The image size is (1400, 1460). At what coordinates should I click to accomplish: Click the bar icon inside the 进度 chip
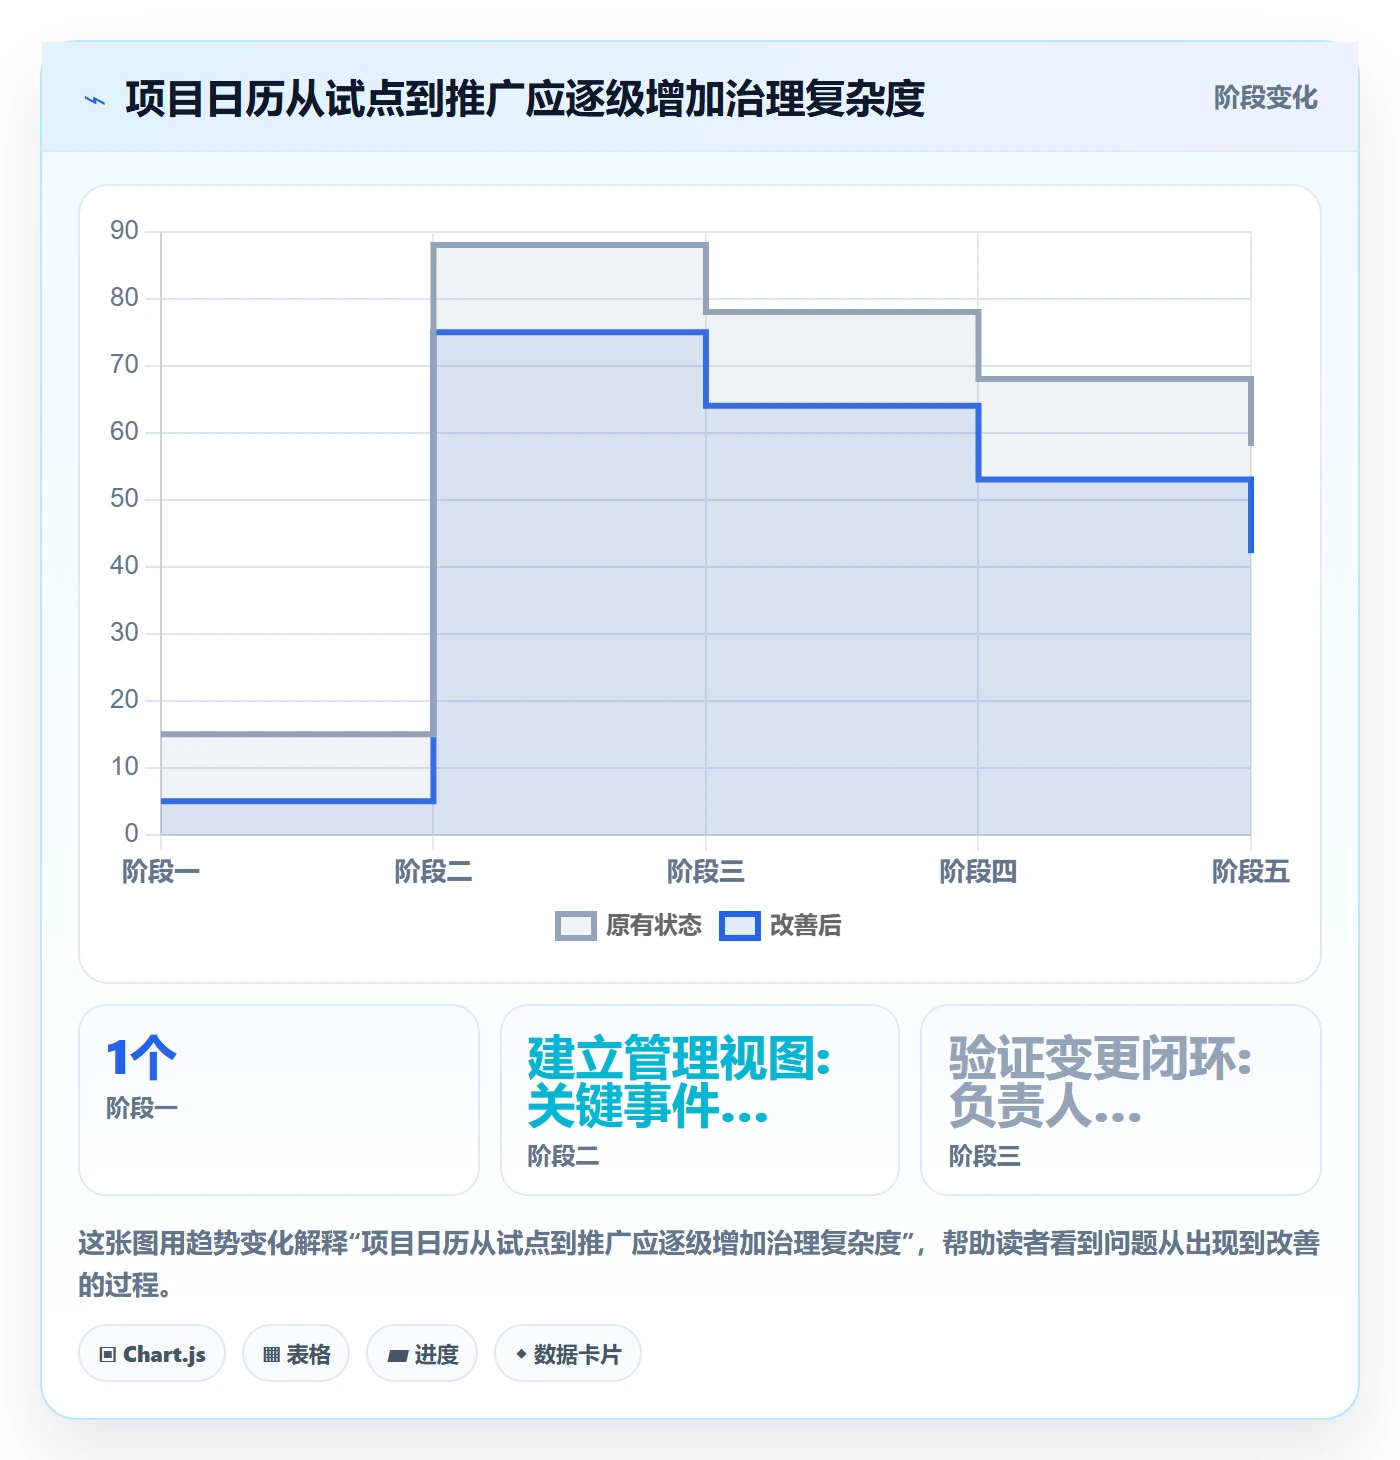(398, 1356)
